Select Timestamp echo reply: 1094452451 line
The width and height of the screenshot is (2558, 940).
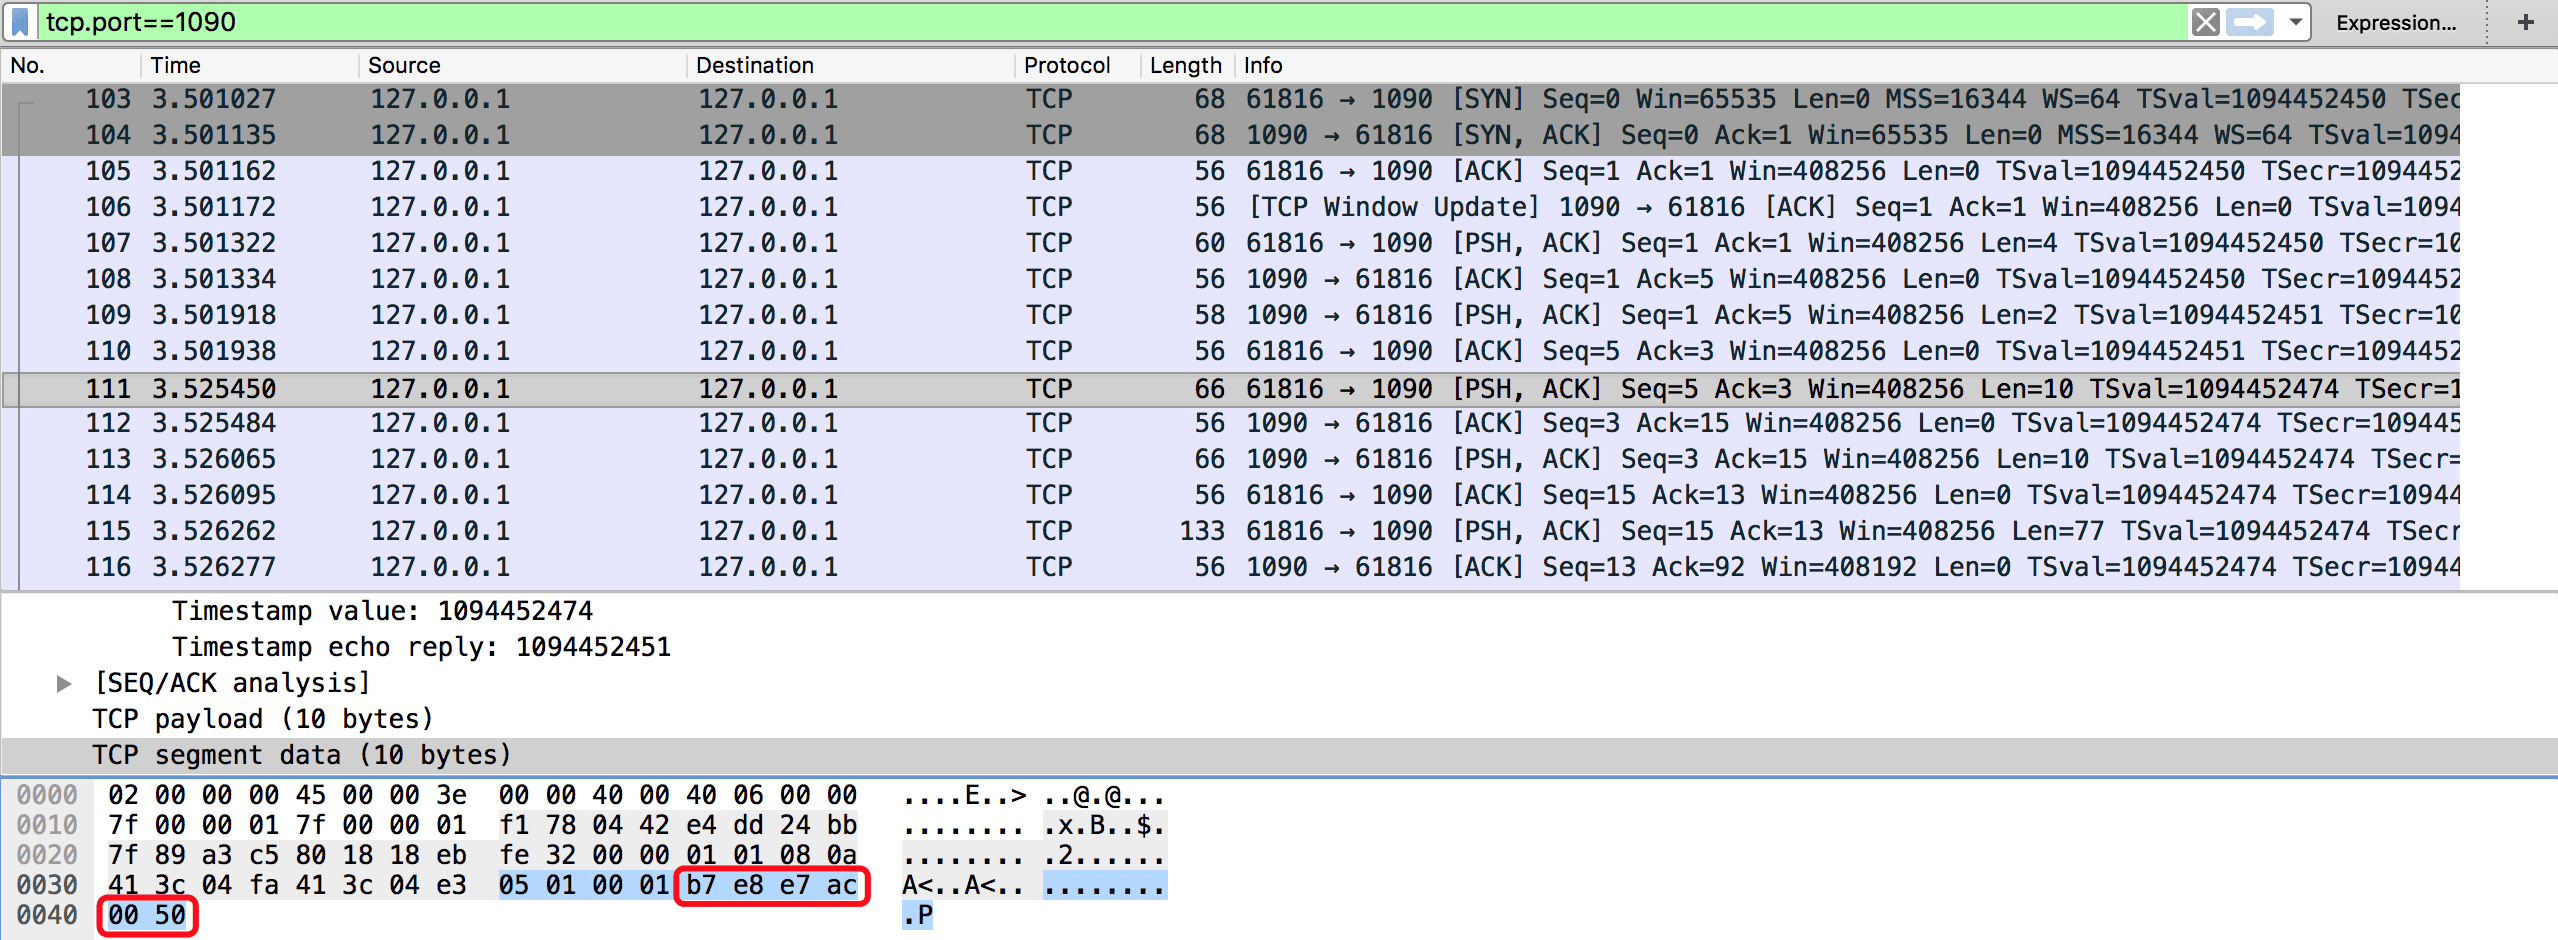click(x=1279, y=647)
